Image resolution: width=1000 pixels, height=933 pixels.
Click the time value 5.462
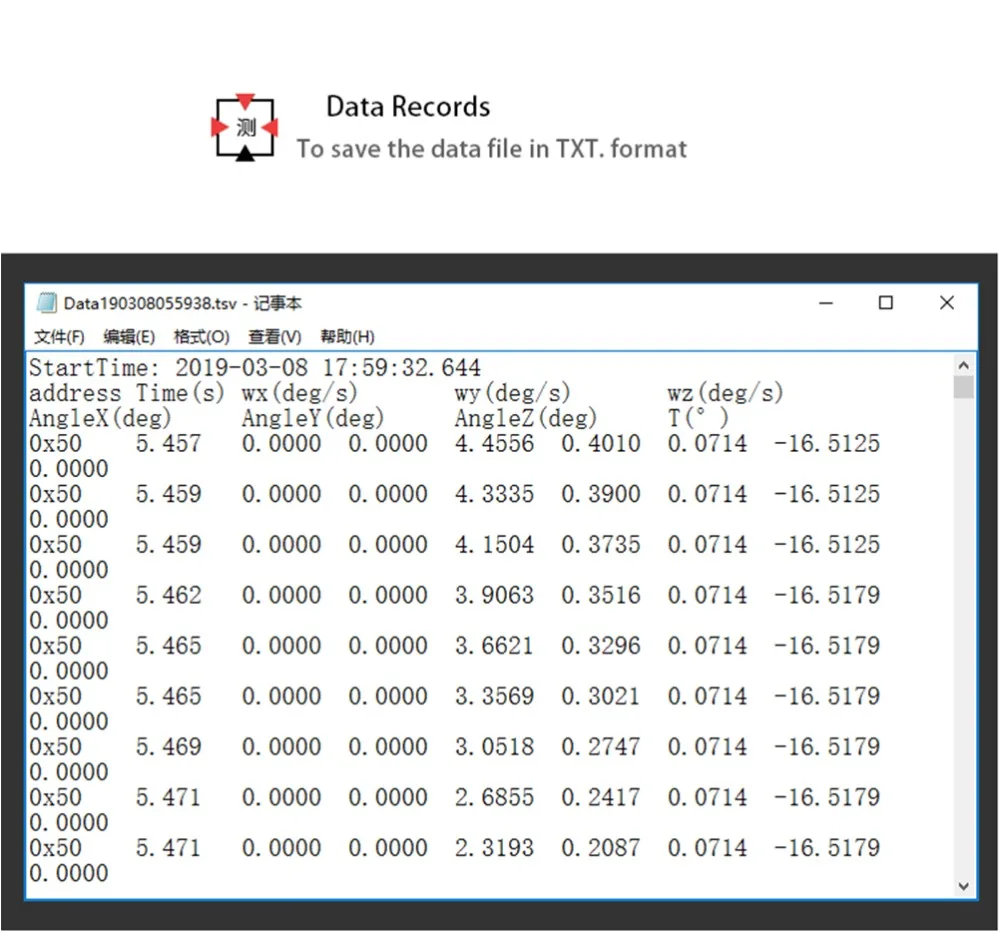point(168,595)
